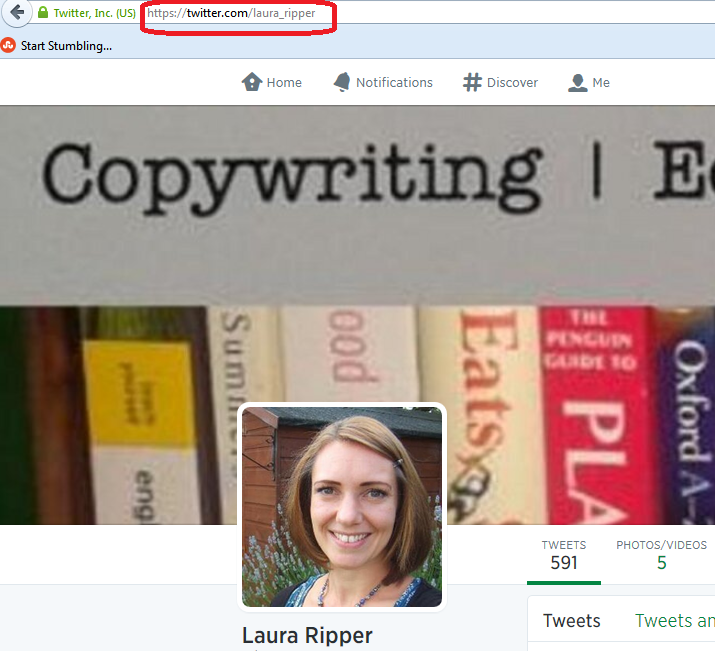
Task: Click the Discover hashtag icon
Action: [x=472, y=82]
